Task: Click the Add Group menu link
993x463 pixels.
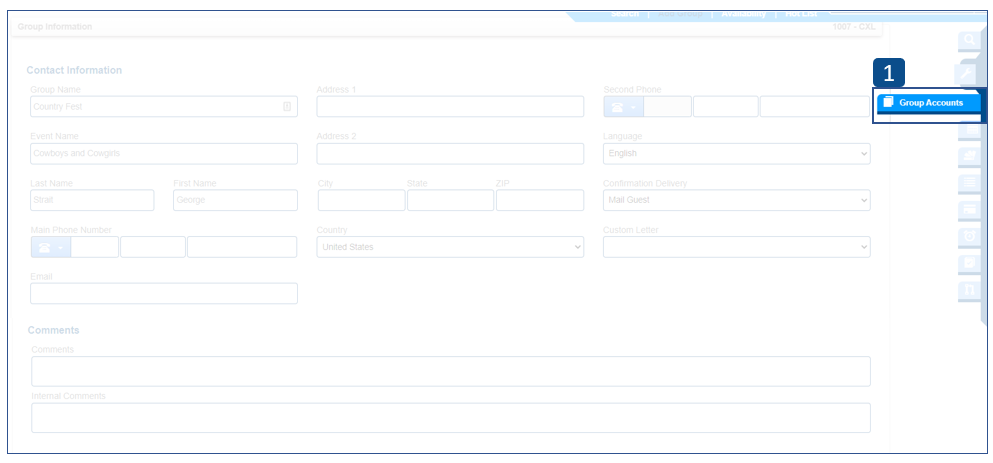Action: click(x=680, y=14)
